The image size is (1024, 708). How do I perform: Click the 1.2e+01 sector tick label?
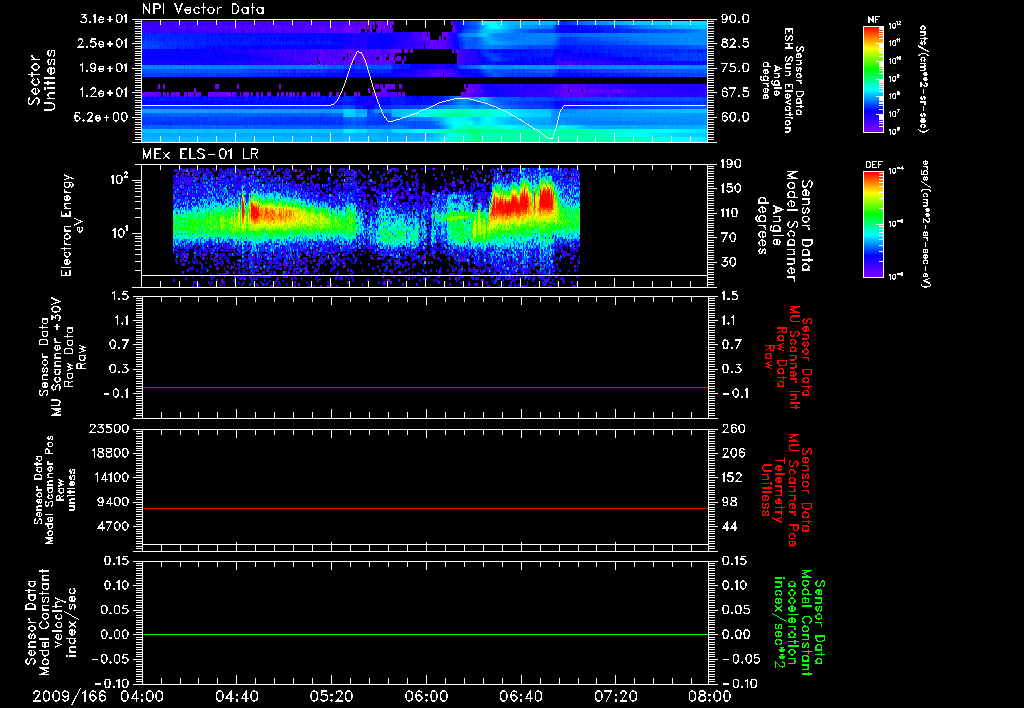click(x=104, y=93)
